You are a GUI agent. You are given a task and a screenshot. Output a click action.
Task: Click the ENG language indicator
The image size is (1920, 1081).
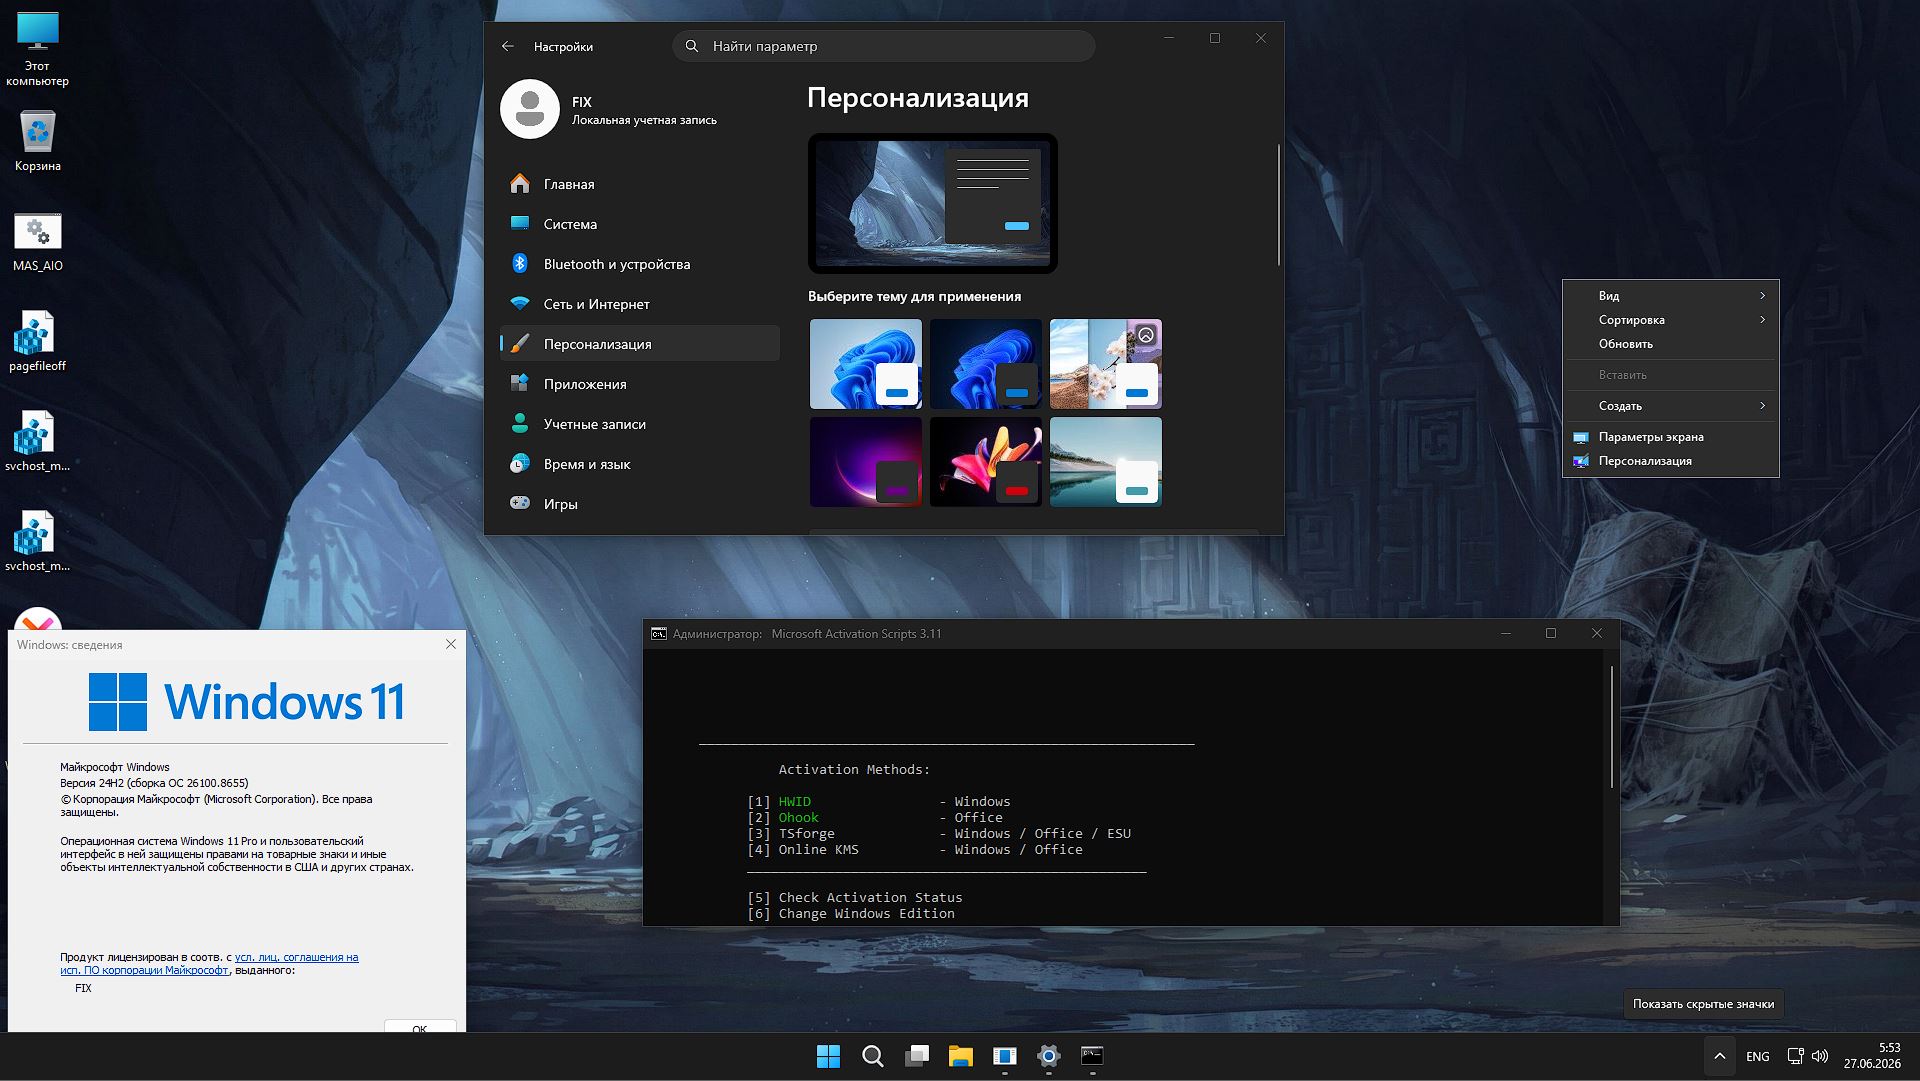click(1757, 1056)
